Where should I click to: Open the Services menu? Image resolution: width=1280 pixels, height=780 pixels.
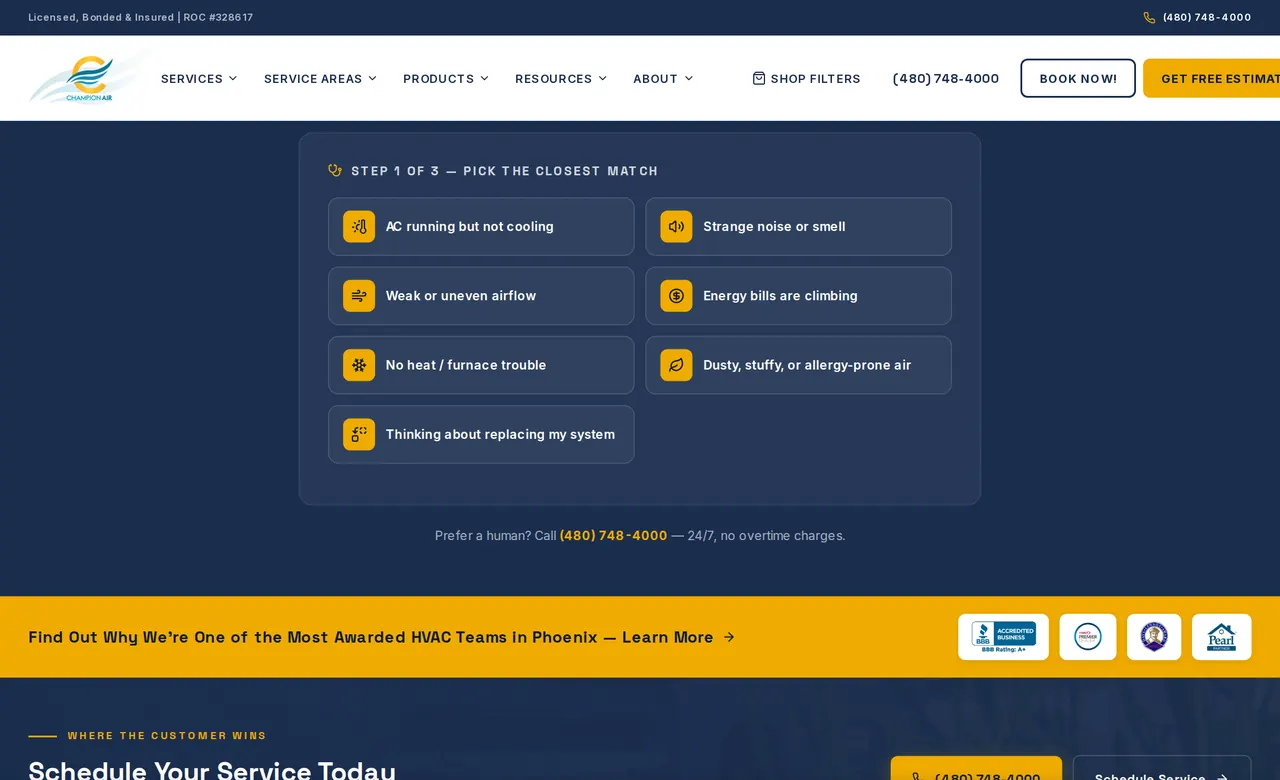click(x=199, y=78)
